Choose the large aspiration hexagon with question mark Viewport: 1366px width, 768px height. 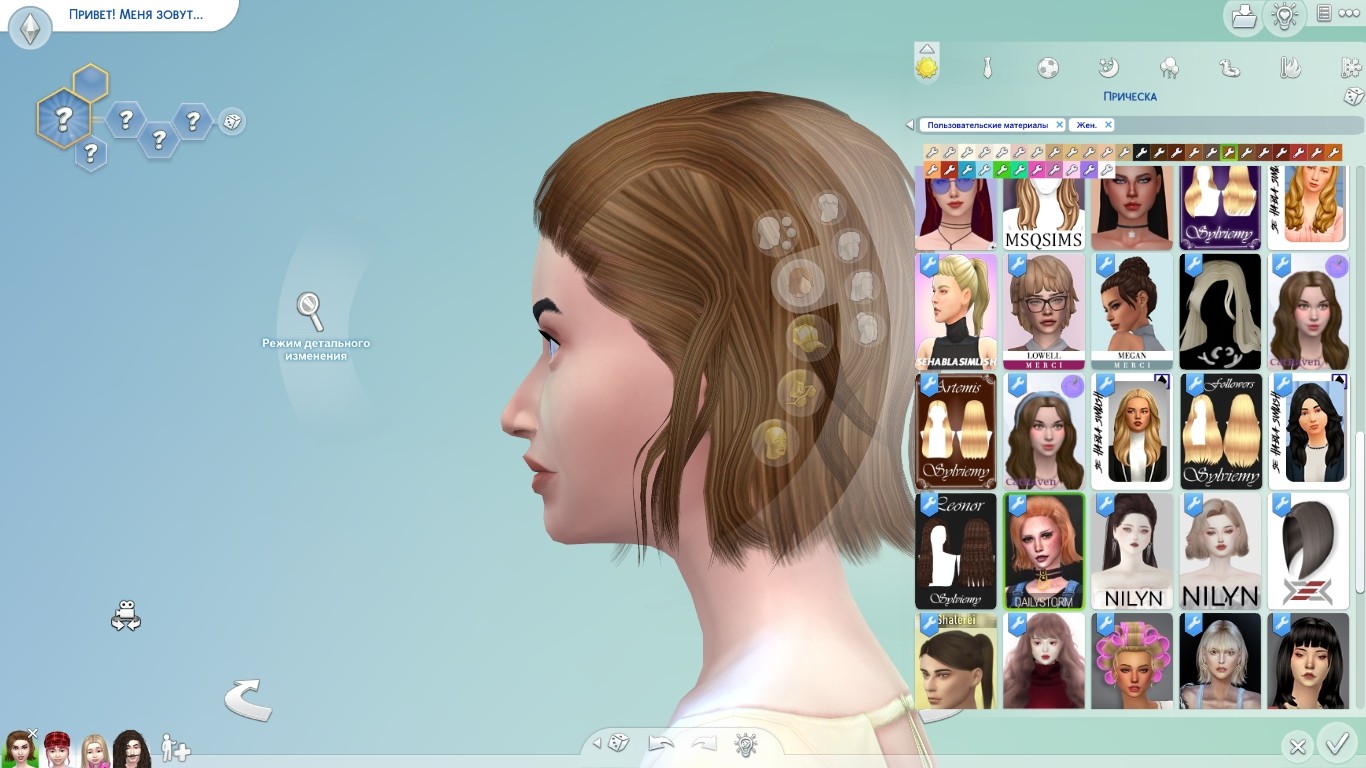point(63,120)
